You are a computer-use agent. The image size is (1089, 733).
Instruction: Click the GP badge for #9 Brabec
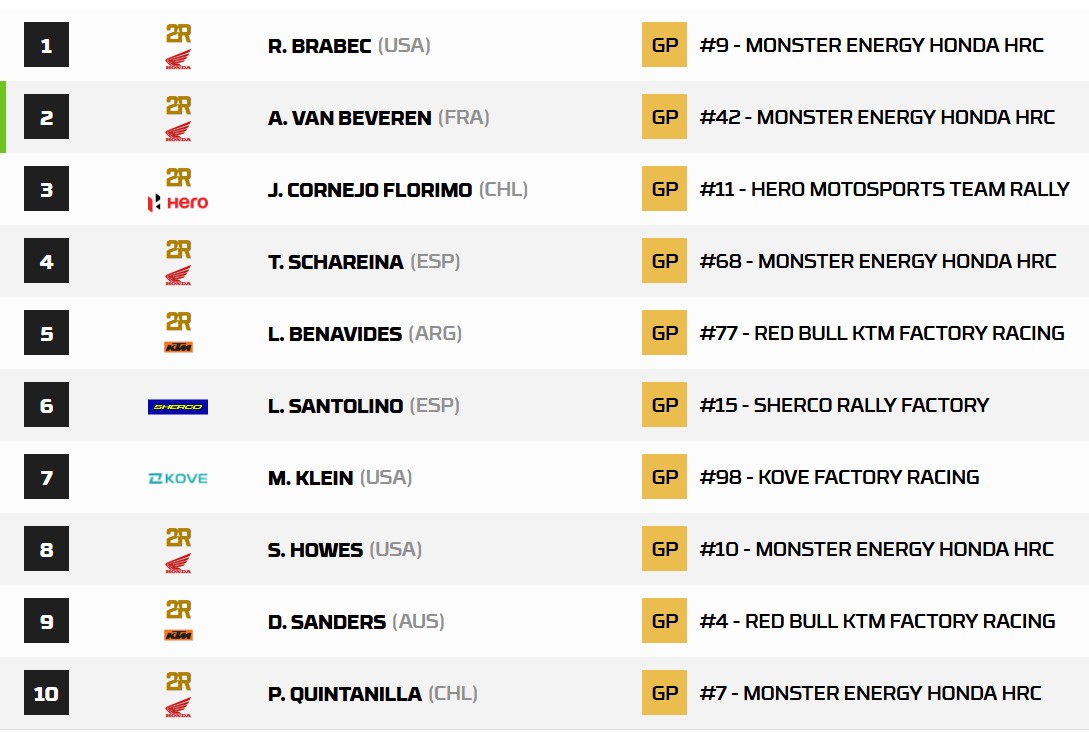coord(664,45)
